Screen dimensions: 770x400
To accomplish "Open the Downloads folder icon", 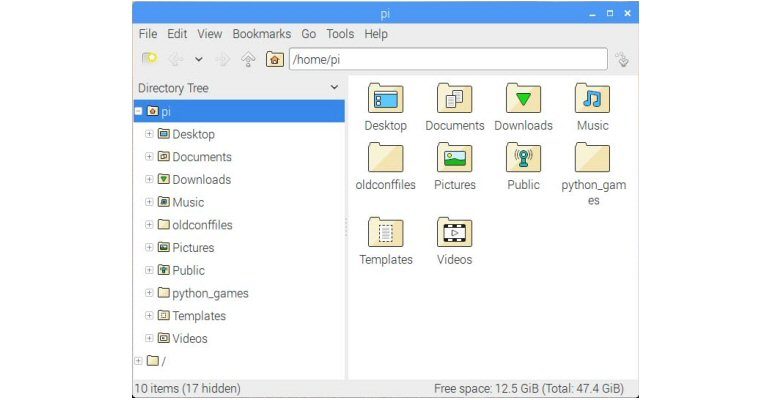I will (523, 99).
